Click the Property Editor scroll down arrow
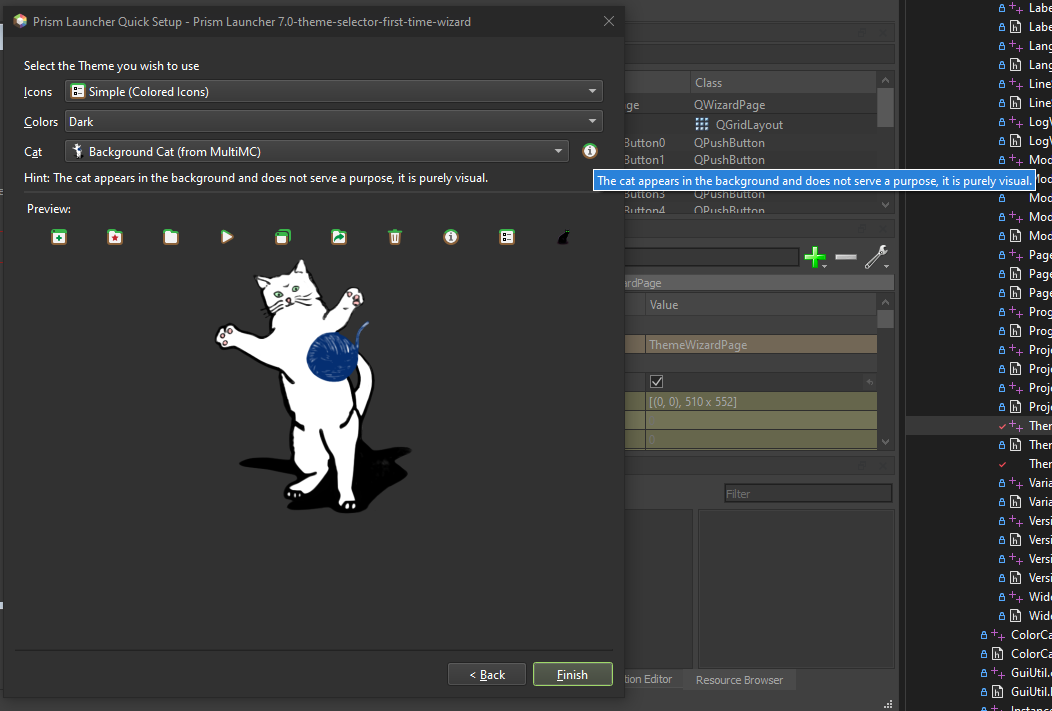1052x711 pixels. [x=886, y=442]
